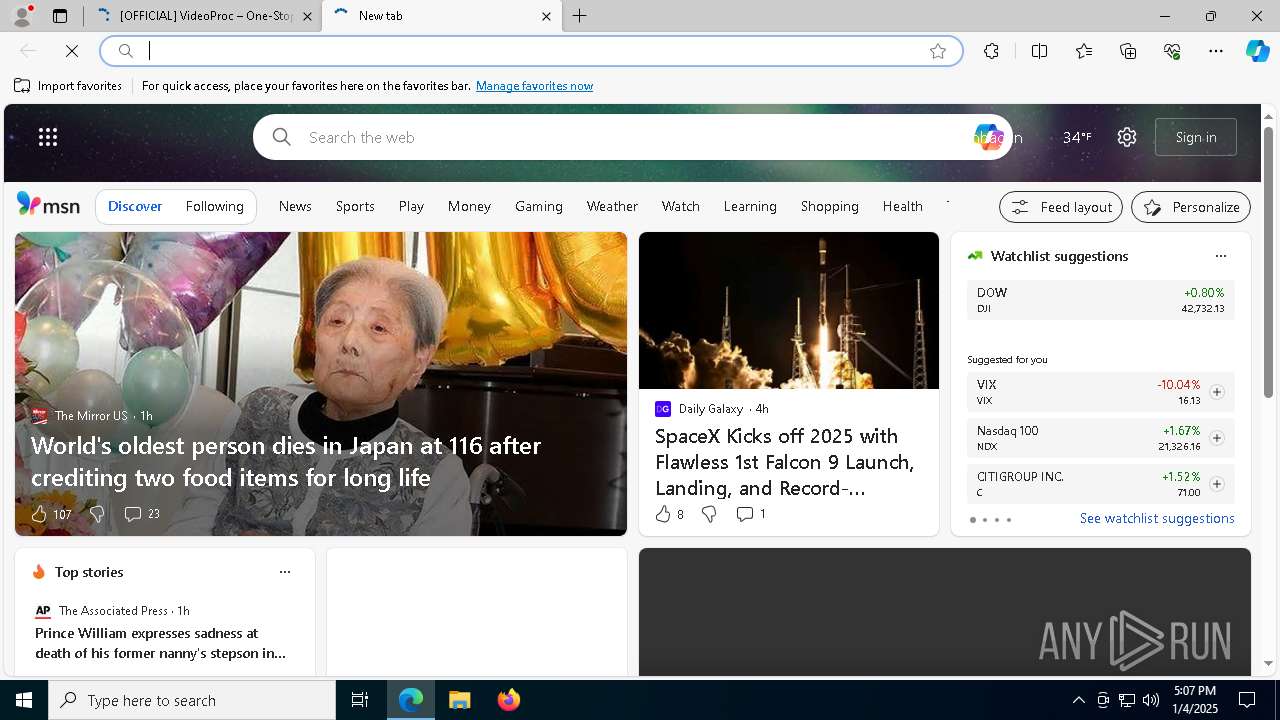The width and height of the screenshot is (1280, 720).
Task: Open File Explorer from the taskbar
Action: pos(460,700)
